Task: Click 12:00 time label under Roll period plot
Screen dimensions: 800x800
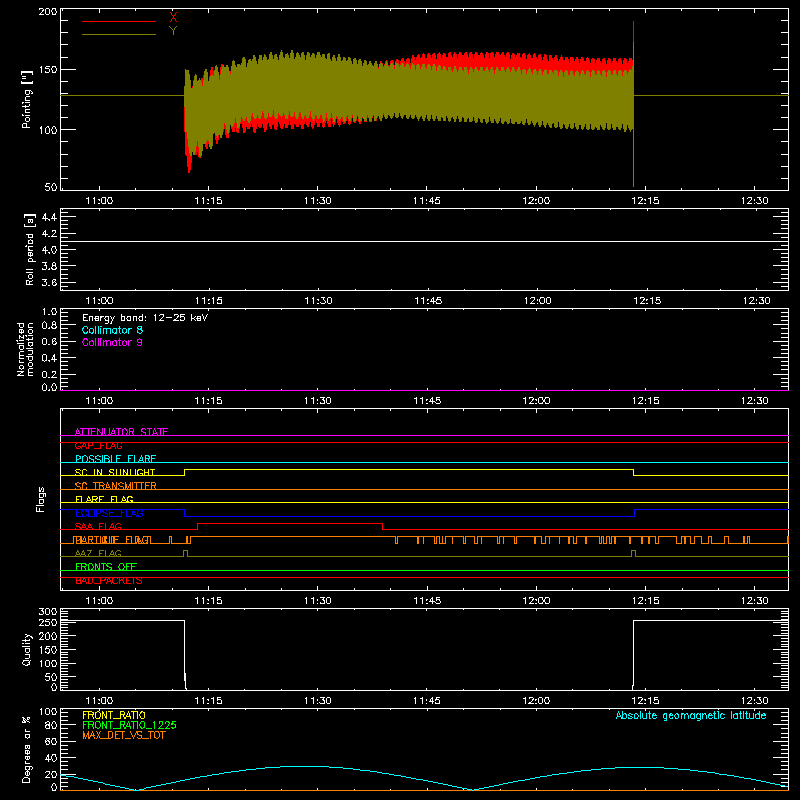Action: (537, 301)
